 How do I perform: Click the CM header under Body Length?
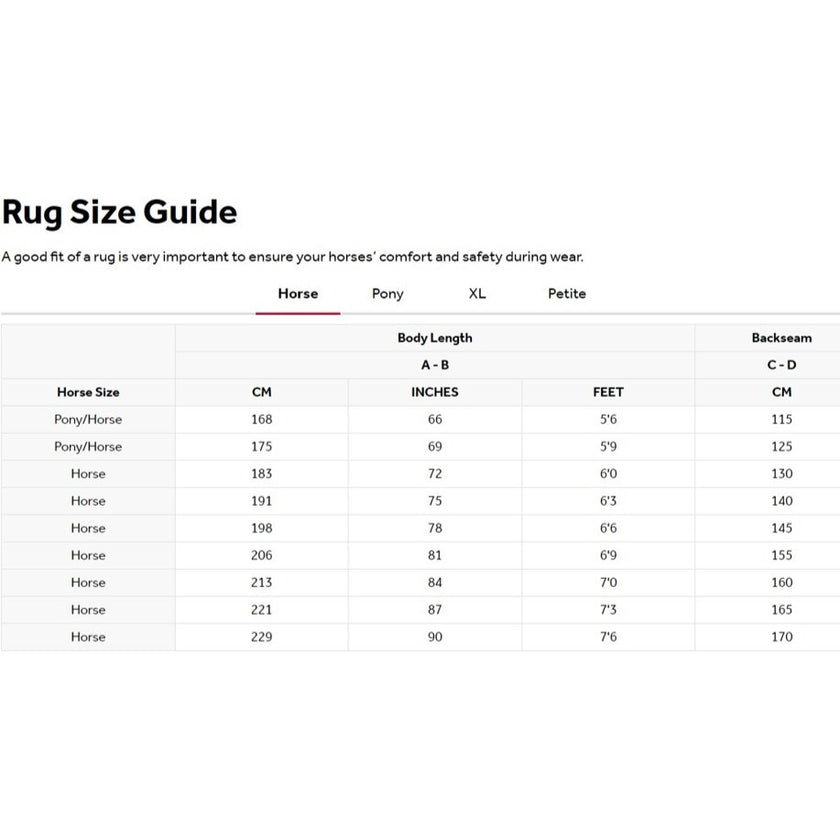pyautogui.click(x=260, y=392)
